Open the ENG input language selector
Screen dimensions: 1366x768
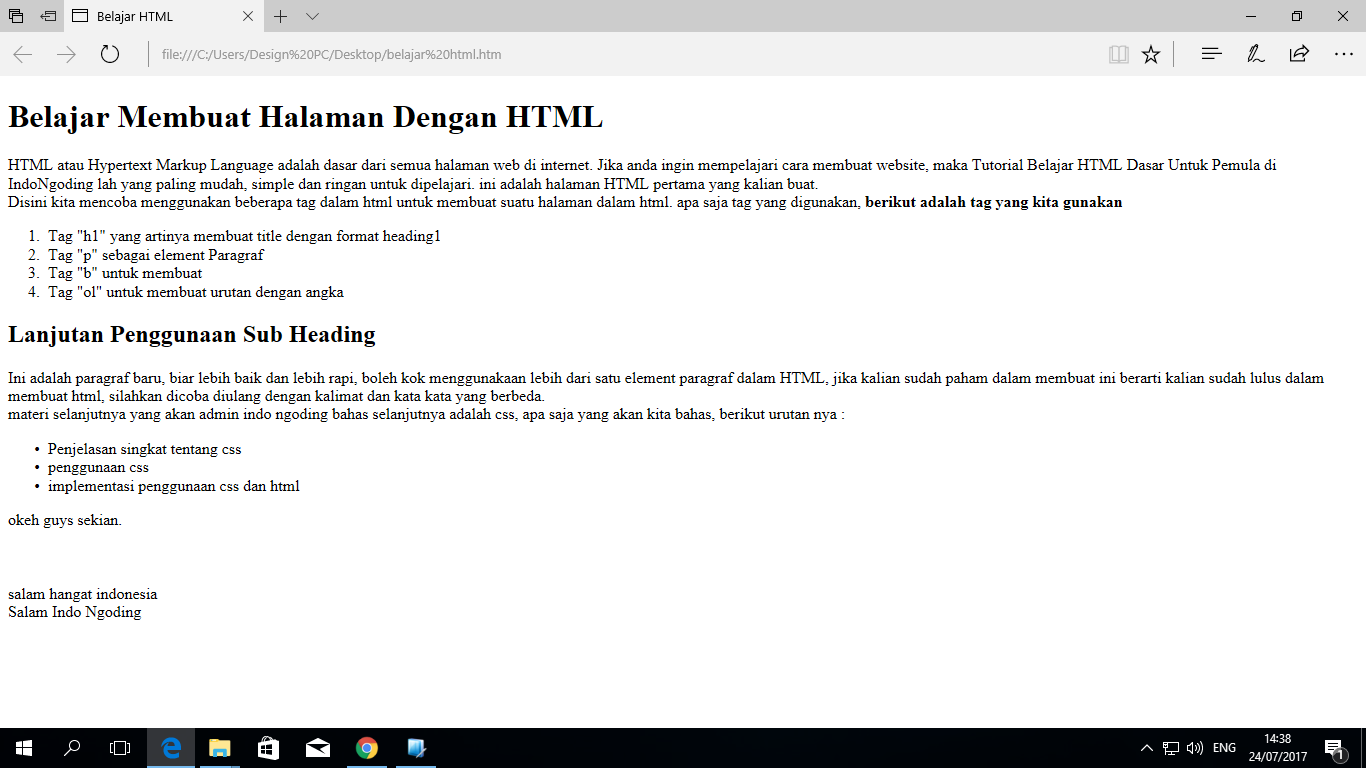[x=1224, y=747]
